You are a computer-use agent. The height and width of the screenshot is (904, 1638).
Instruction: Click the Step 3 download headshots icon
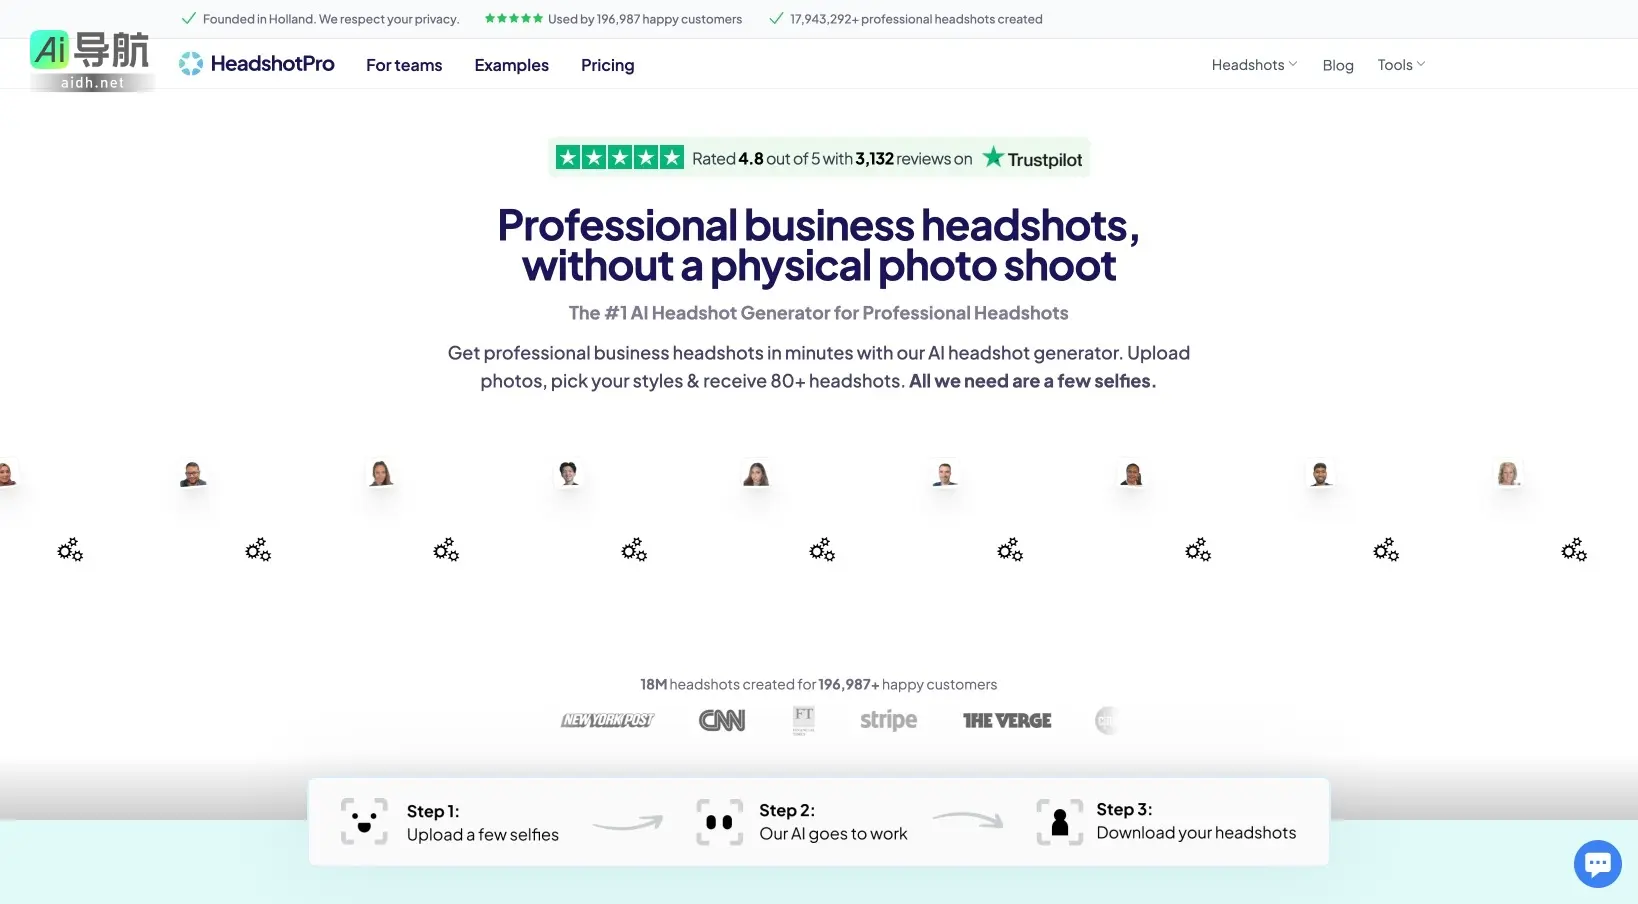pos(1059,821)
